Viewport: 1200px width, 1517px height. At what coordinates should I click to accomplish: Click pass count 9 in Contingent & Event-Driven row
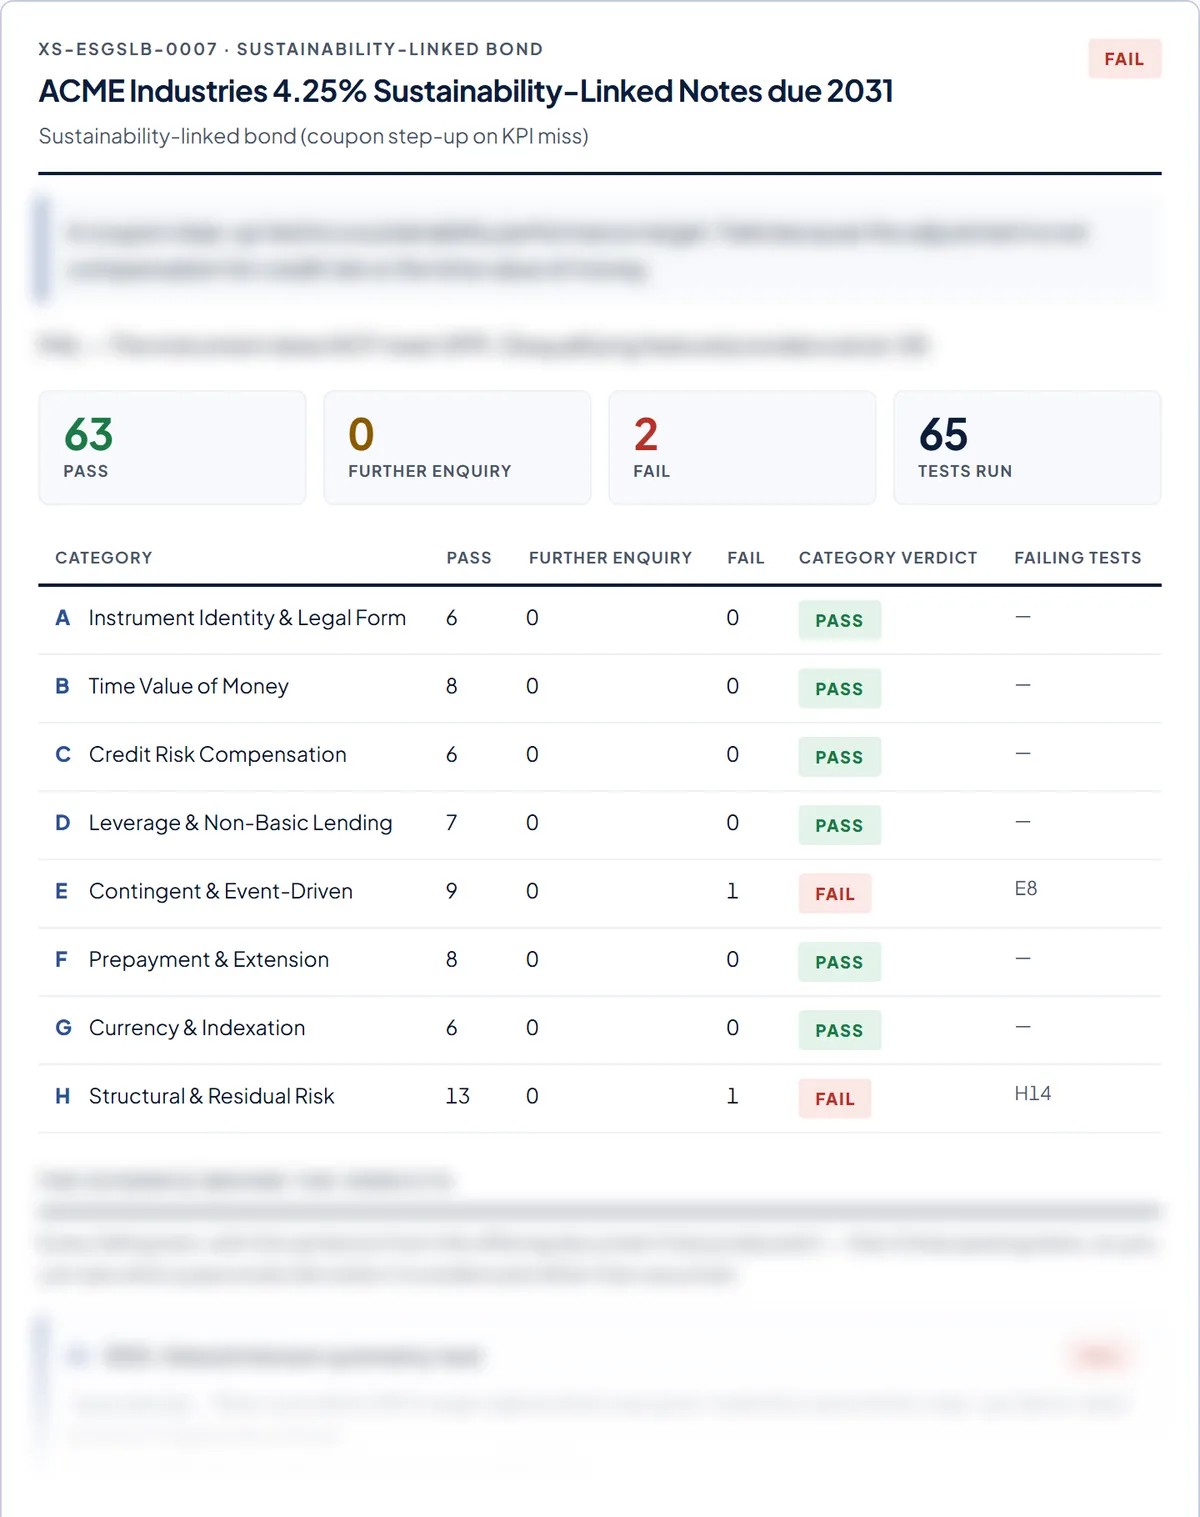(452, 891)
